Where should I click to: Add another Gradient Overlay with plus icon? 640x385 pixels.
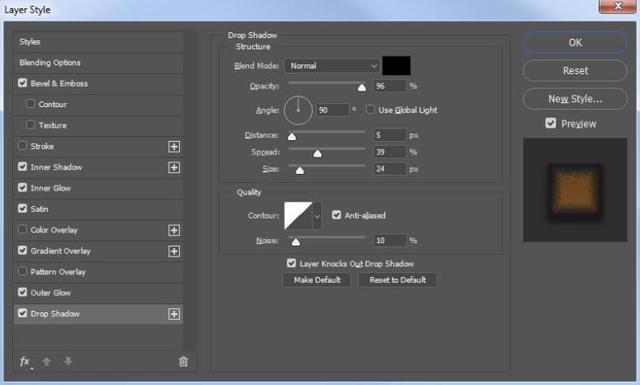(x=174, y=251)
